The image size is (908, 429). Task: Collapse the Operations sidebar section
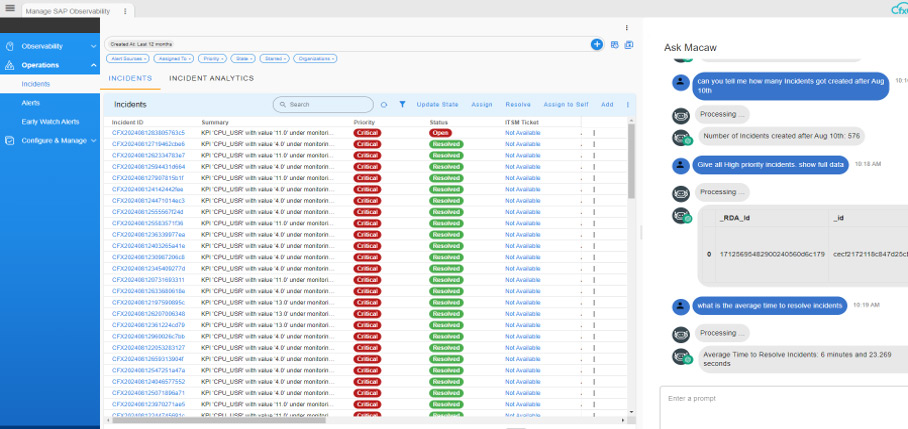(93, 65)
